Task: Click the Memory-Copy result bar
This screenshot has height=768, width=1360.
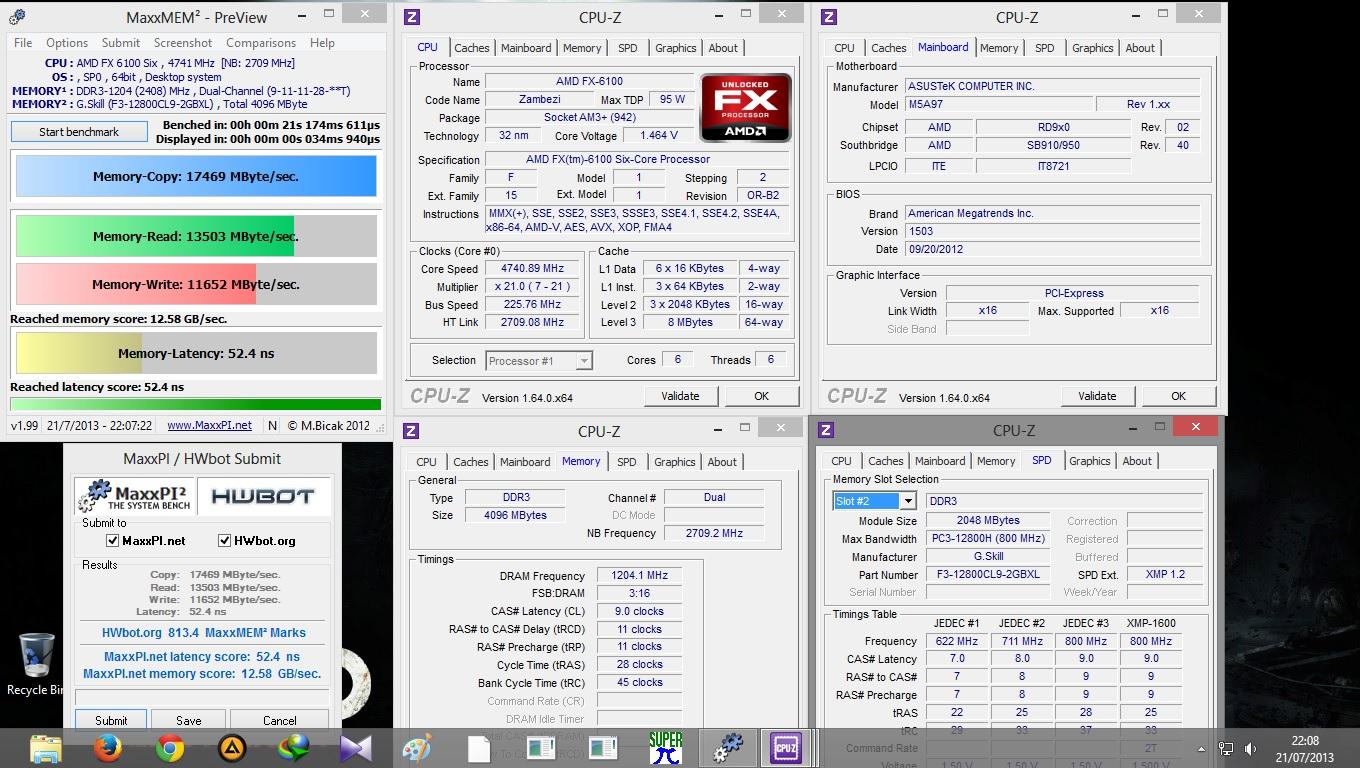Action: [x=196, y=176]
